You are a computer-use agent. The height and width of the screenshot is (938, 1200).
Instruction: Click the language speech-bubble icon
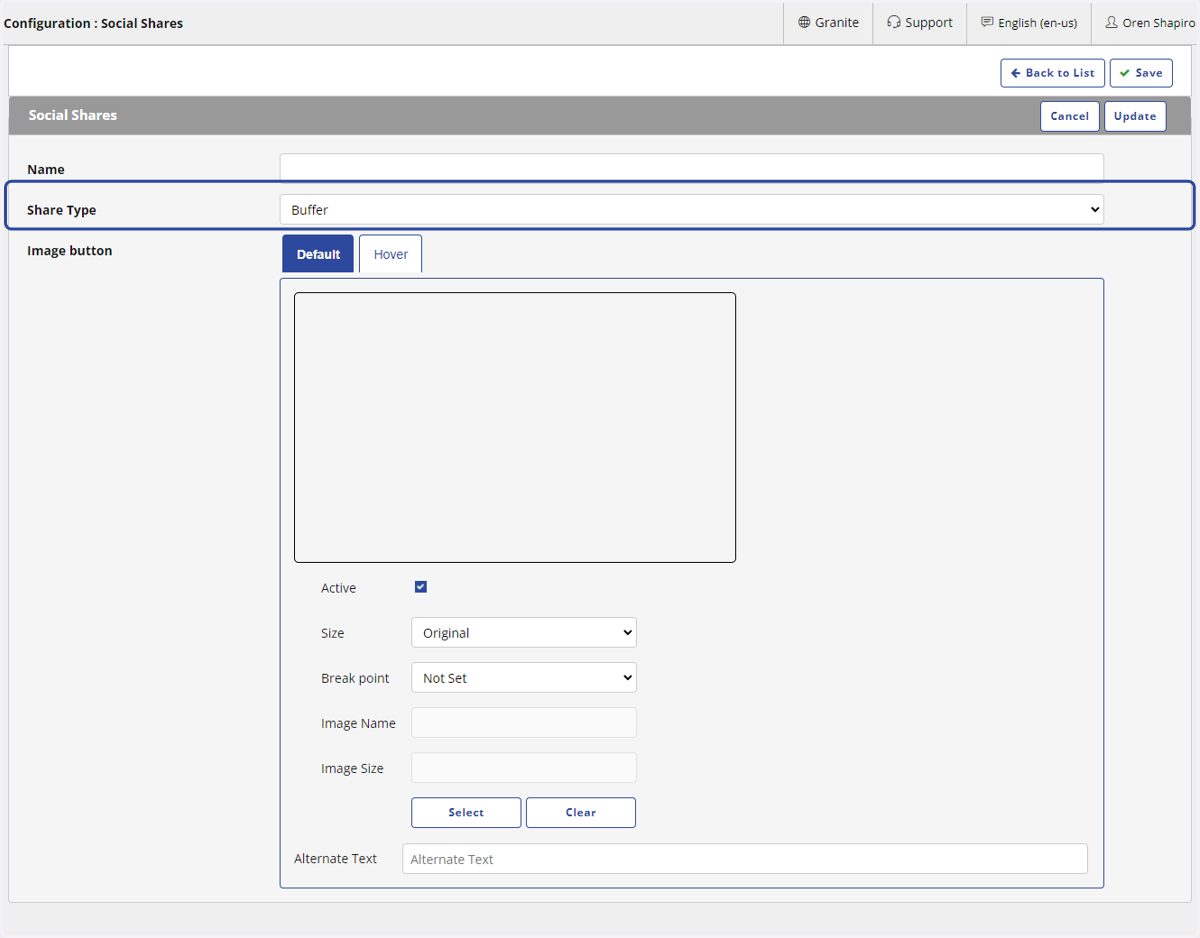[x=987, y=22]
